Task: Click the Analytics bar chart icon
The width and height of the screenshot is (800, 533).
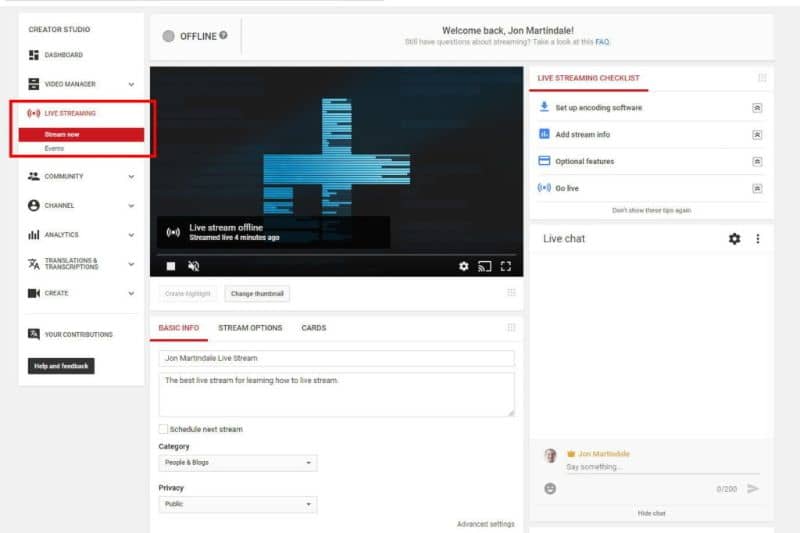Action: click(34, 235)
